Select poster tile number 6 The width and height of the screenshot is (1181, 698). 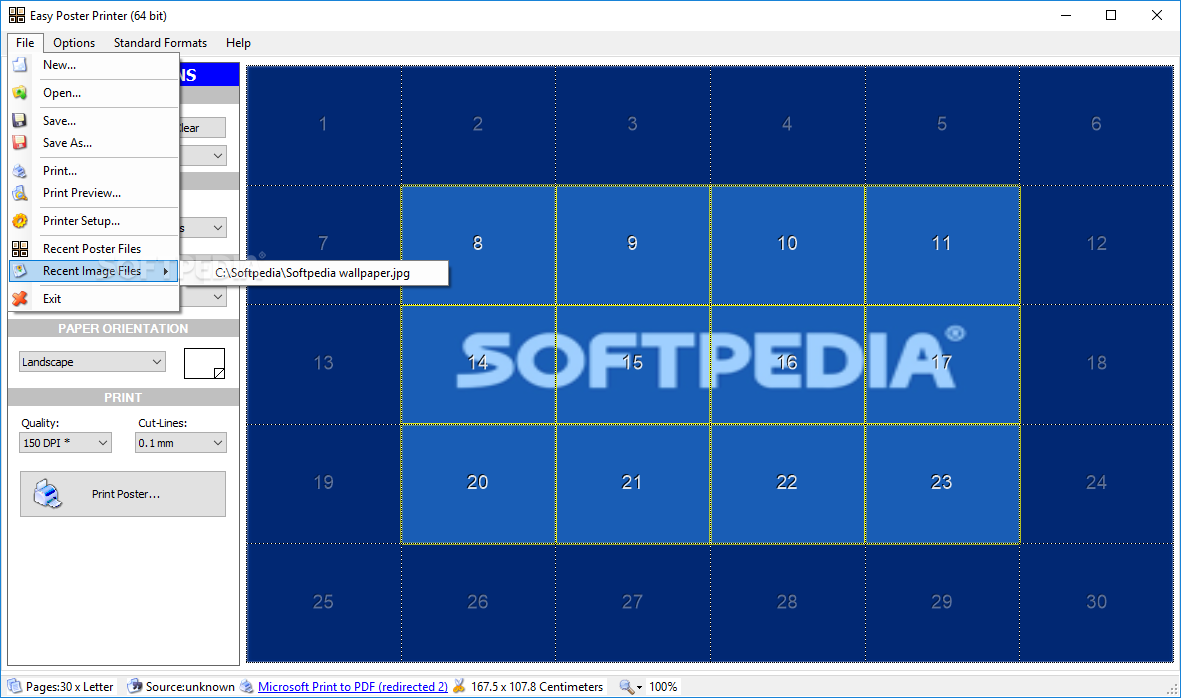click(1097, 125)
